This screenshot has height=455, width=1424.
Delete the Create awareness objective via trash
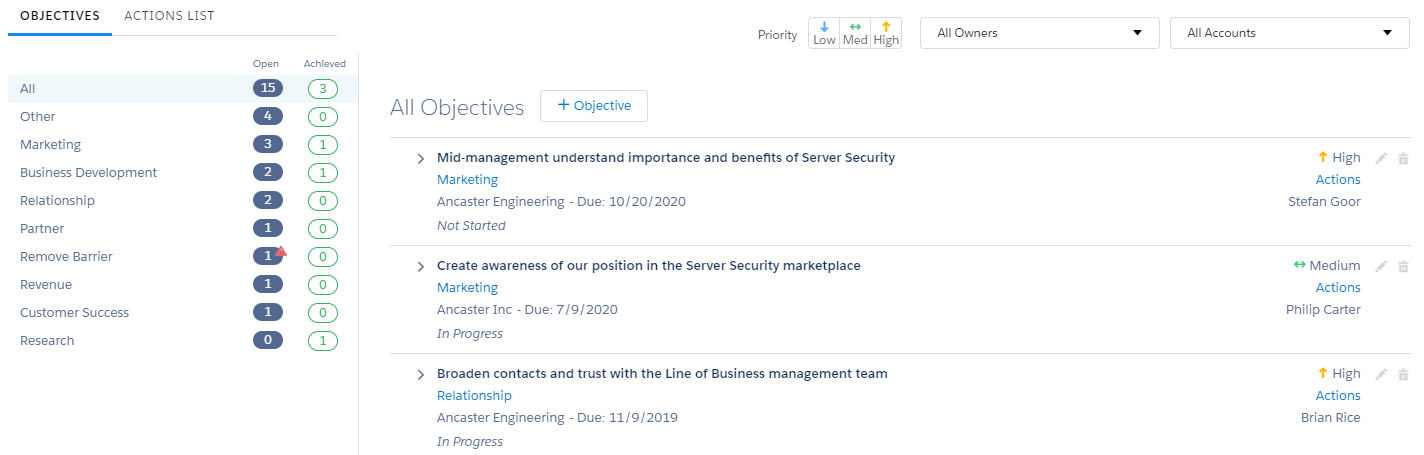pos(1403,266)
